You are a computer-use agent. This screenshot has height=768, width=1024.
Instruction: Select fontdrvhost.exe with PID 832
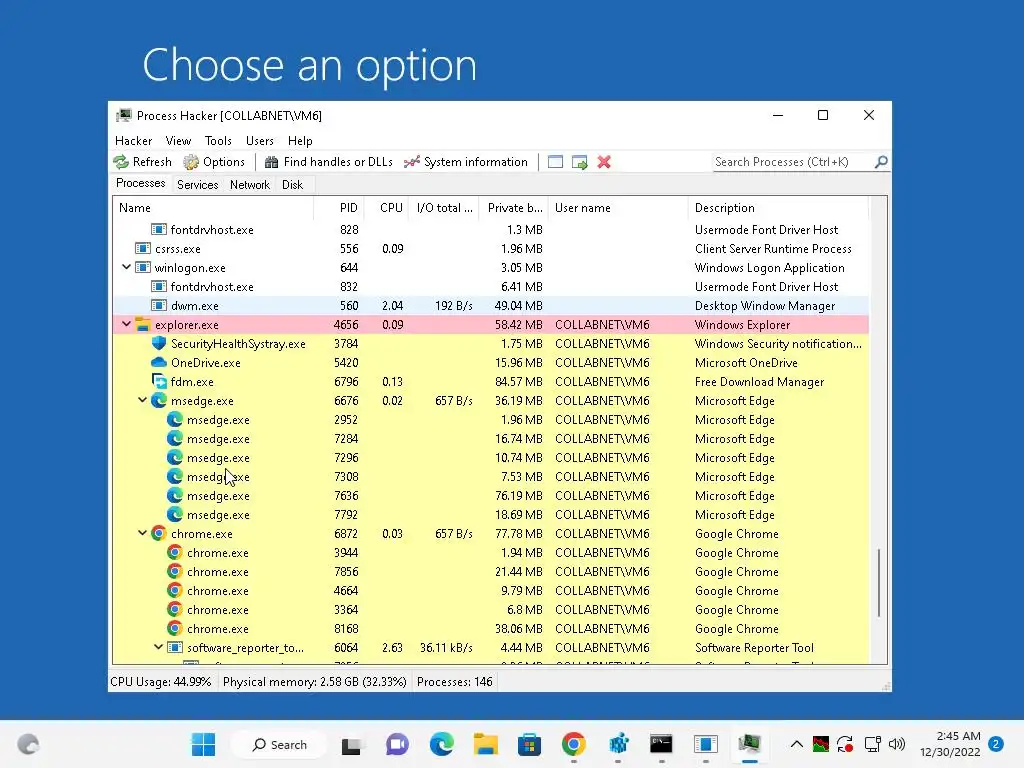pos(491,287)
